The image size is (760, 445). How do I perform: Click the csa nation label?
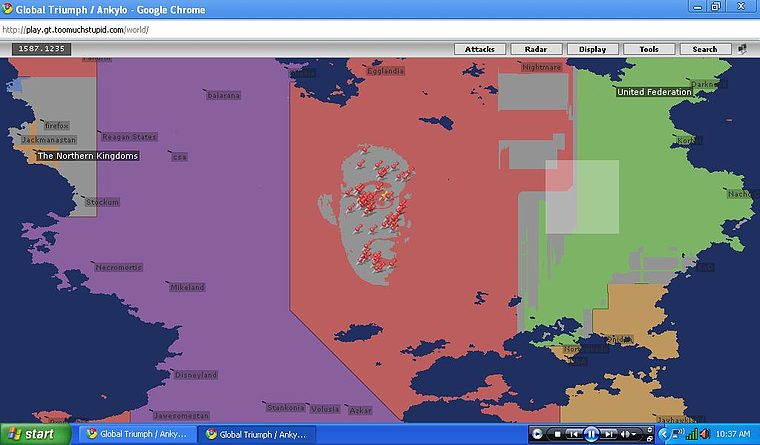coord(179,157)
